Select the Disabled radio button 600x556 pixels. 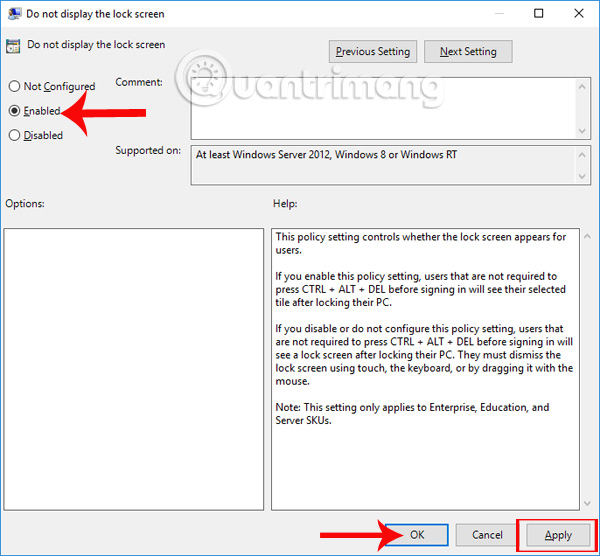coord(14,135)
